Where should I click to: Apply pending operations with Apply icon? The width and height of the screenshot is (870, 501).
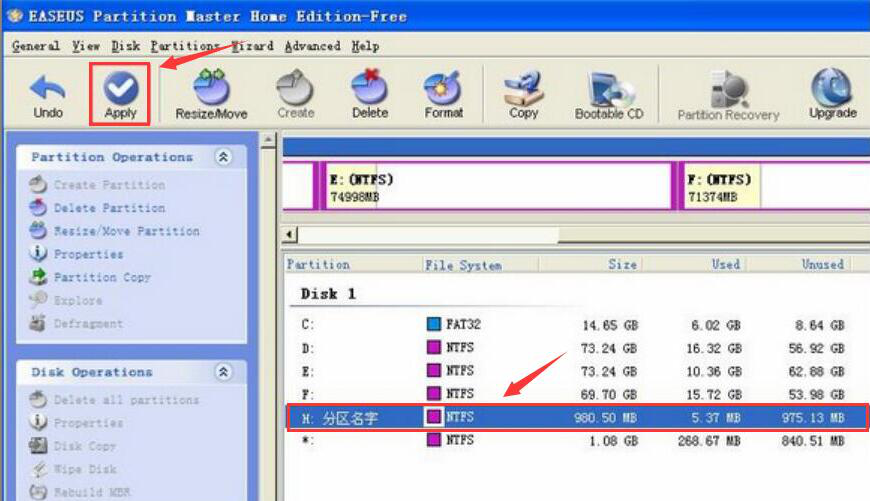click(120, 95)
